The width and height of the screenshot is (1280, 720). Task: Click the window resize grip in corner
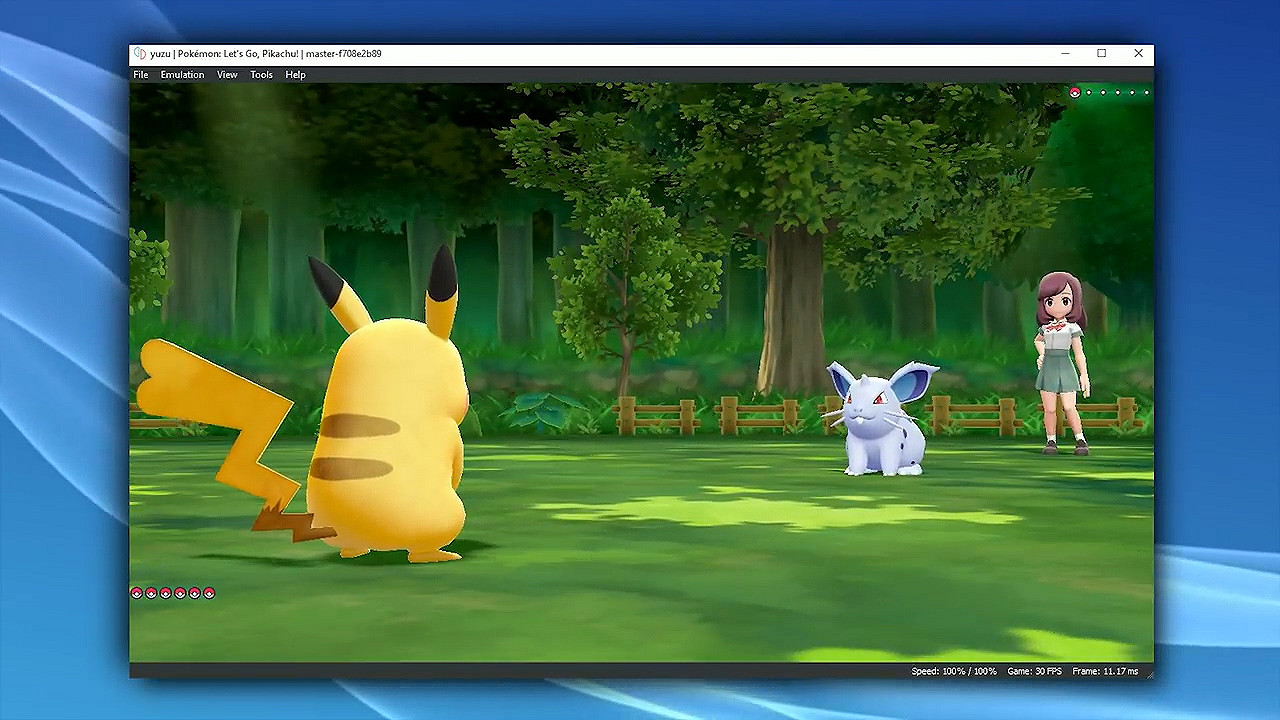point(1149,674)
